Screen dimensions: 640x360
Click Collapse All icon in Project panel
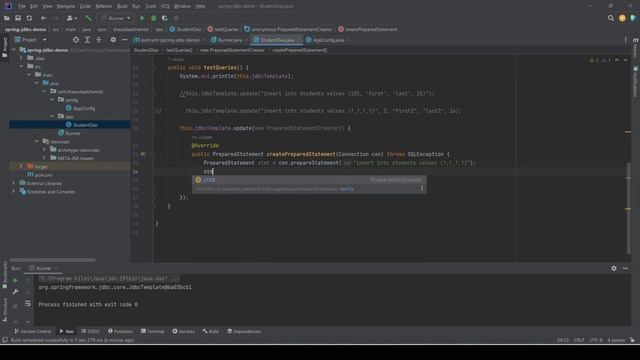(98, 40)
